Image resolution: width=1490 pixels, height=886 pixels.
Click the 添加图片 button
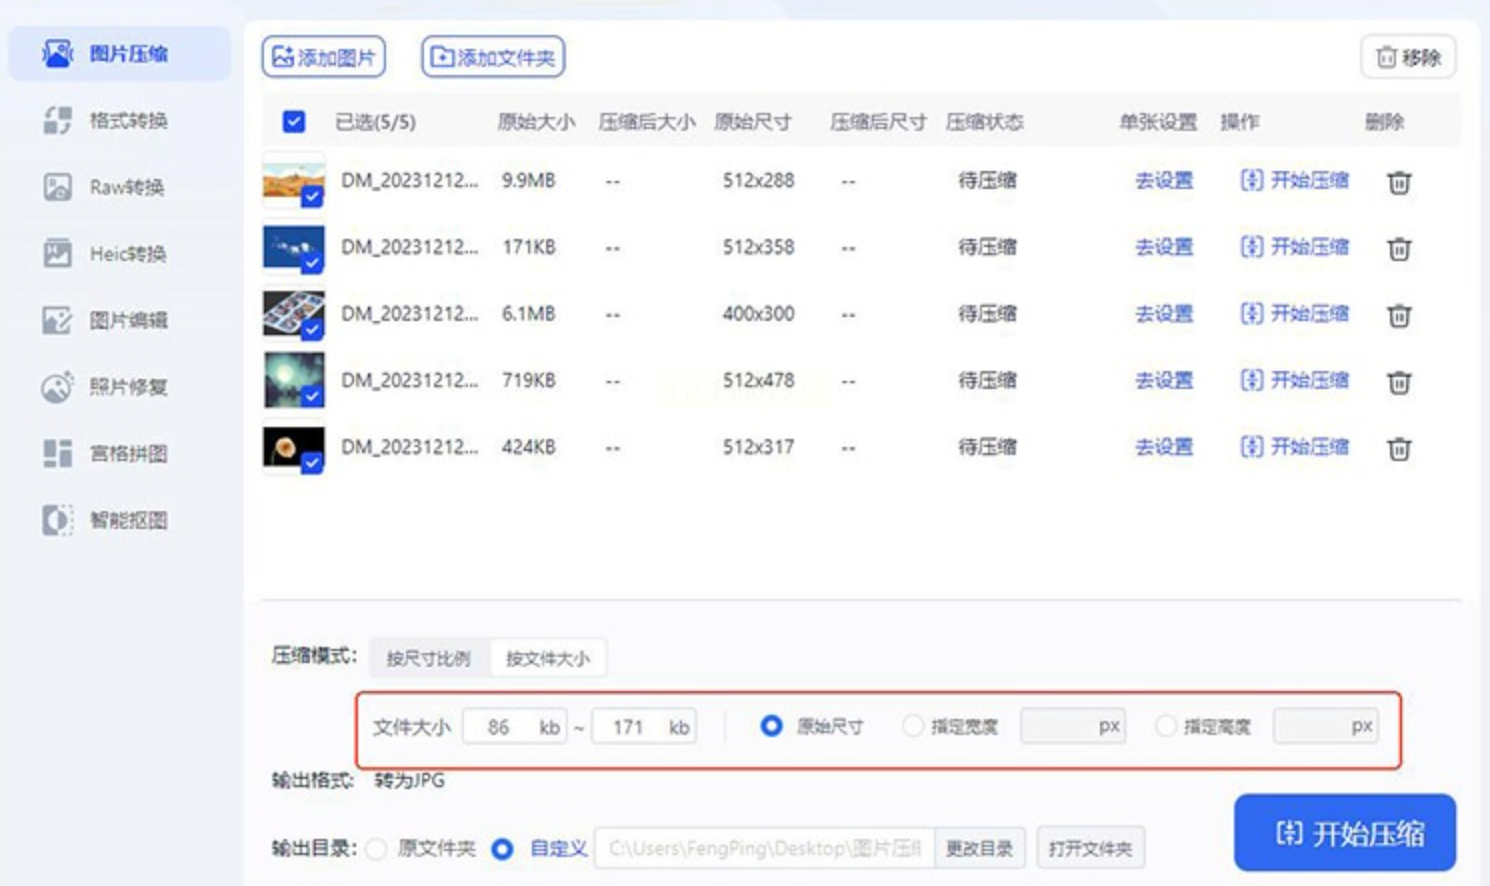point(324,57)
